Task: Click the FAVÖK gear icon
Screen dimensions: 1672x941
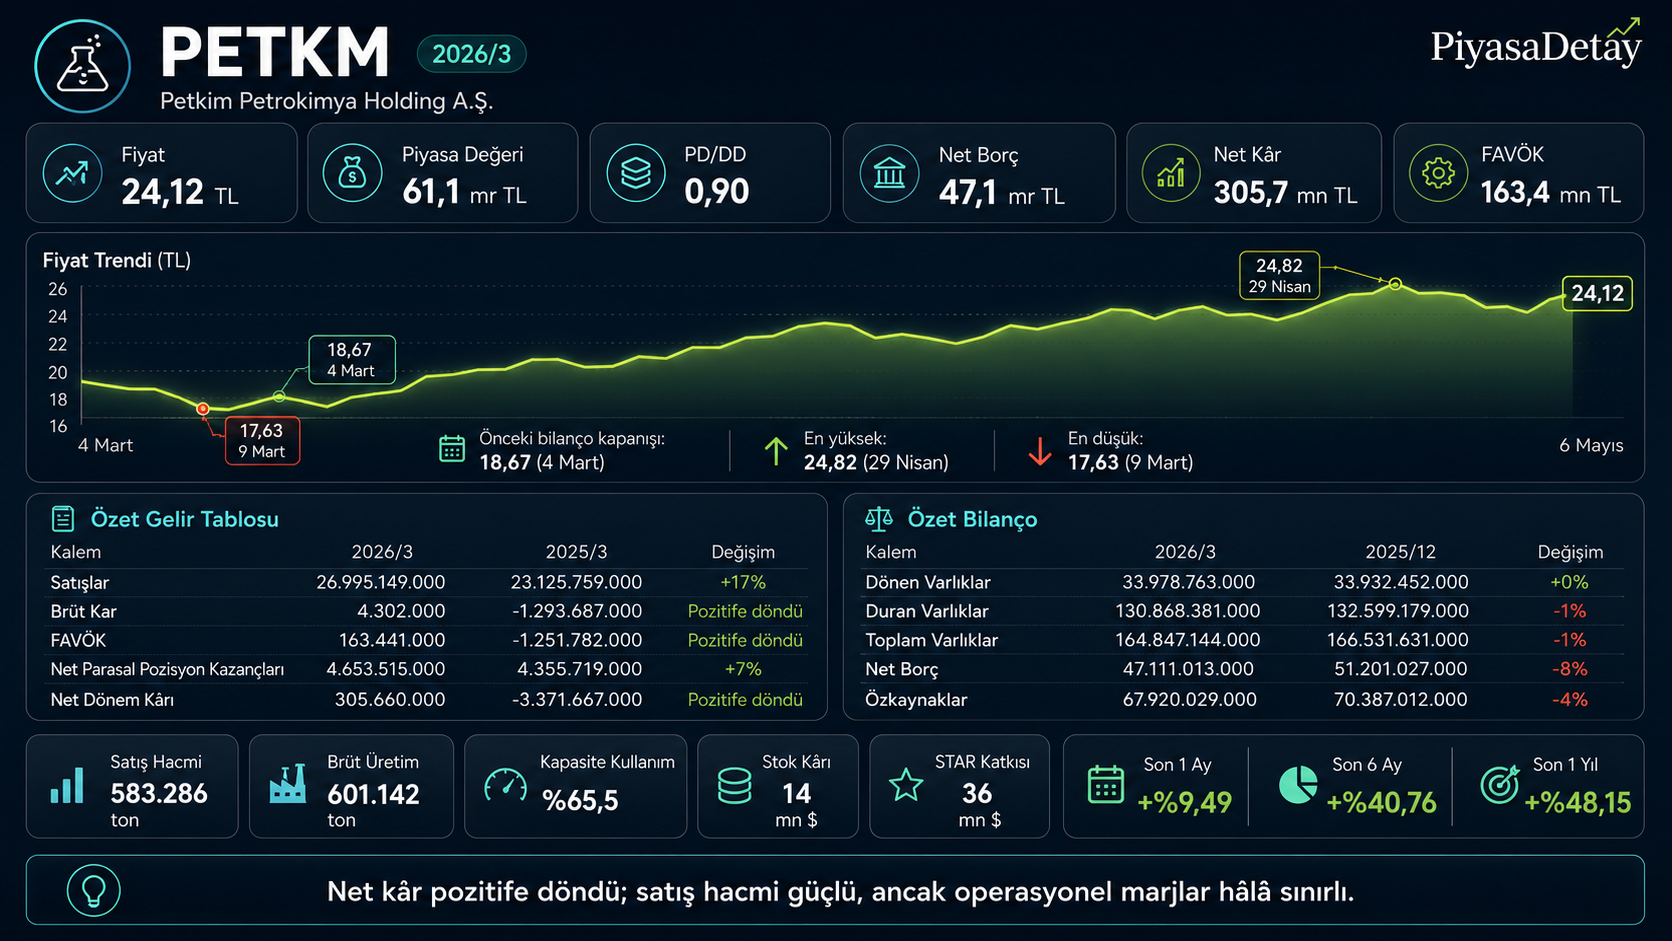Action: (1438, 173)
